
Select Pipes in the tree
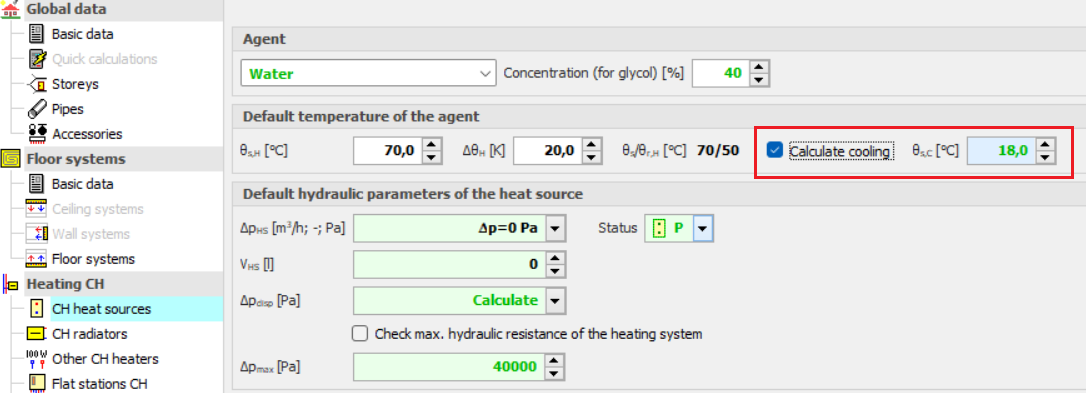click(x=68, y=109)
